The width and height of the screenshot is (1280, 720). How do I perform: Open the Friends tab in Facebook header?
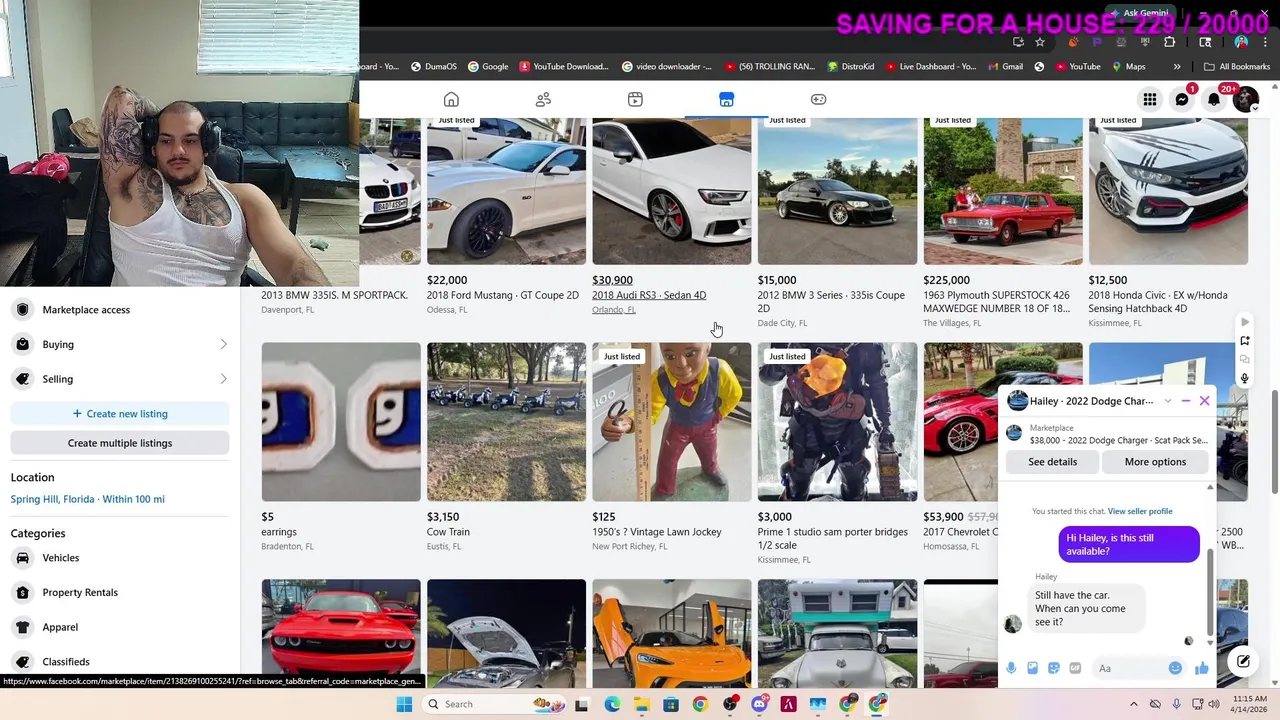[543, 99]
